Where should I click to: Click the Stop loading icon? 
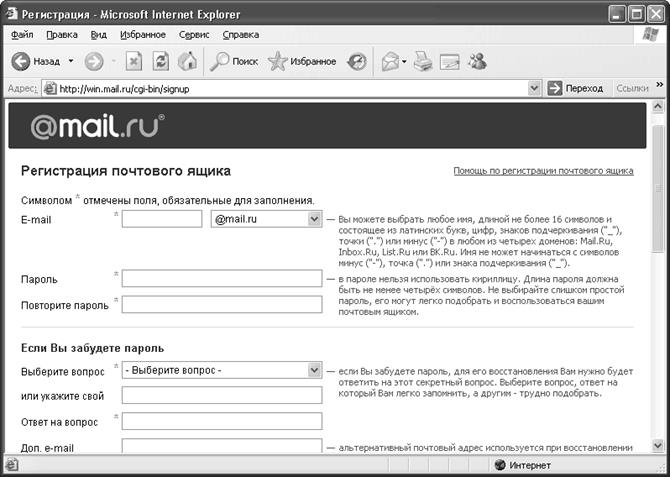click(x=133, y=62)
